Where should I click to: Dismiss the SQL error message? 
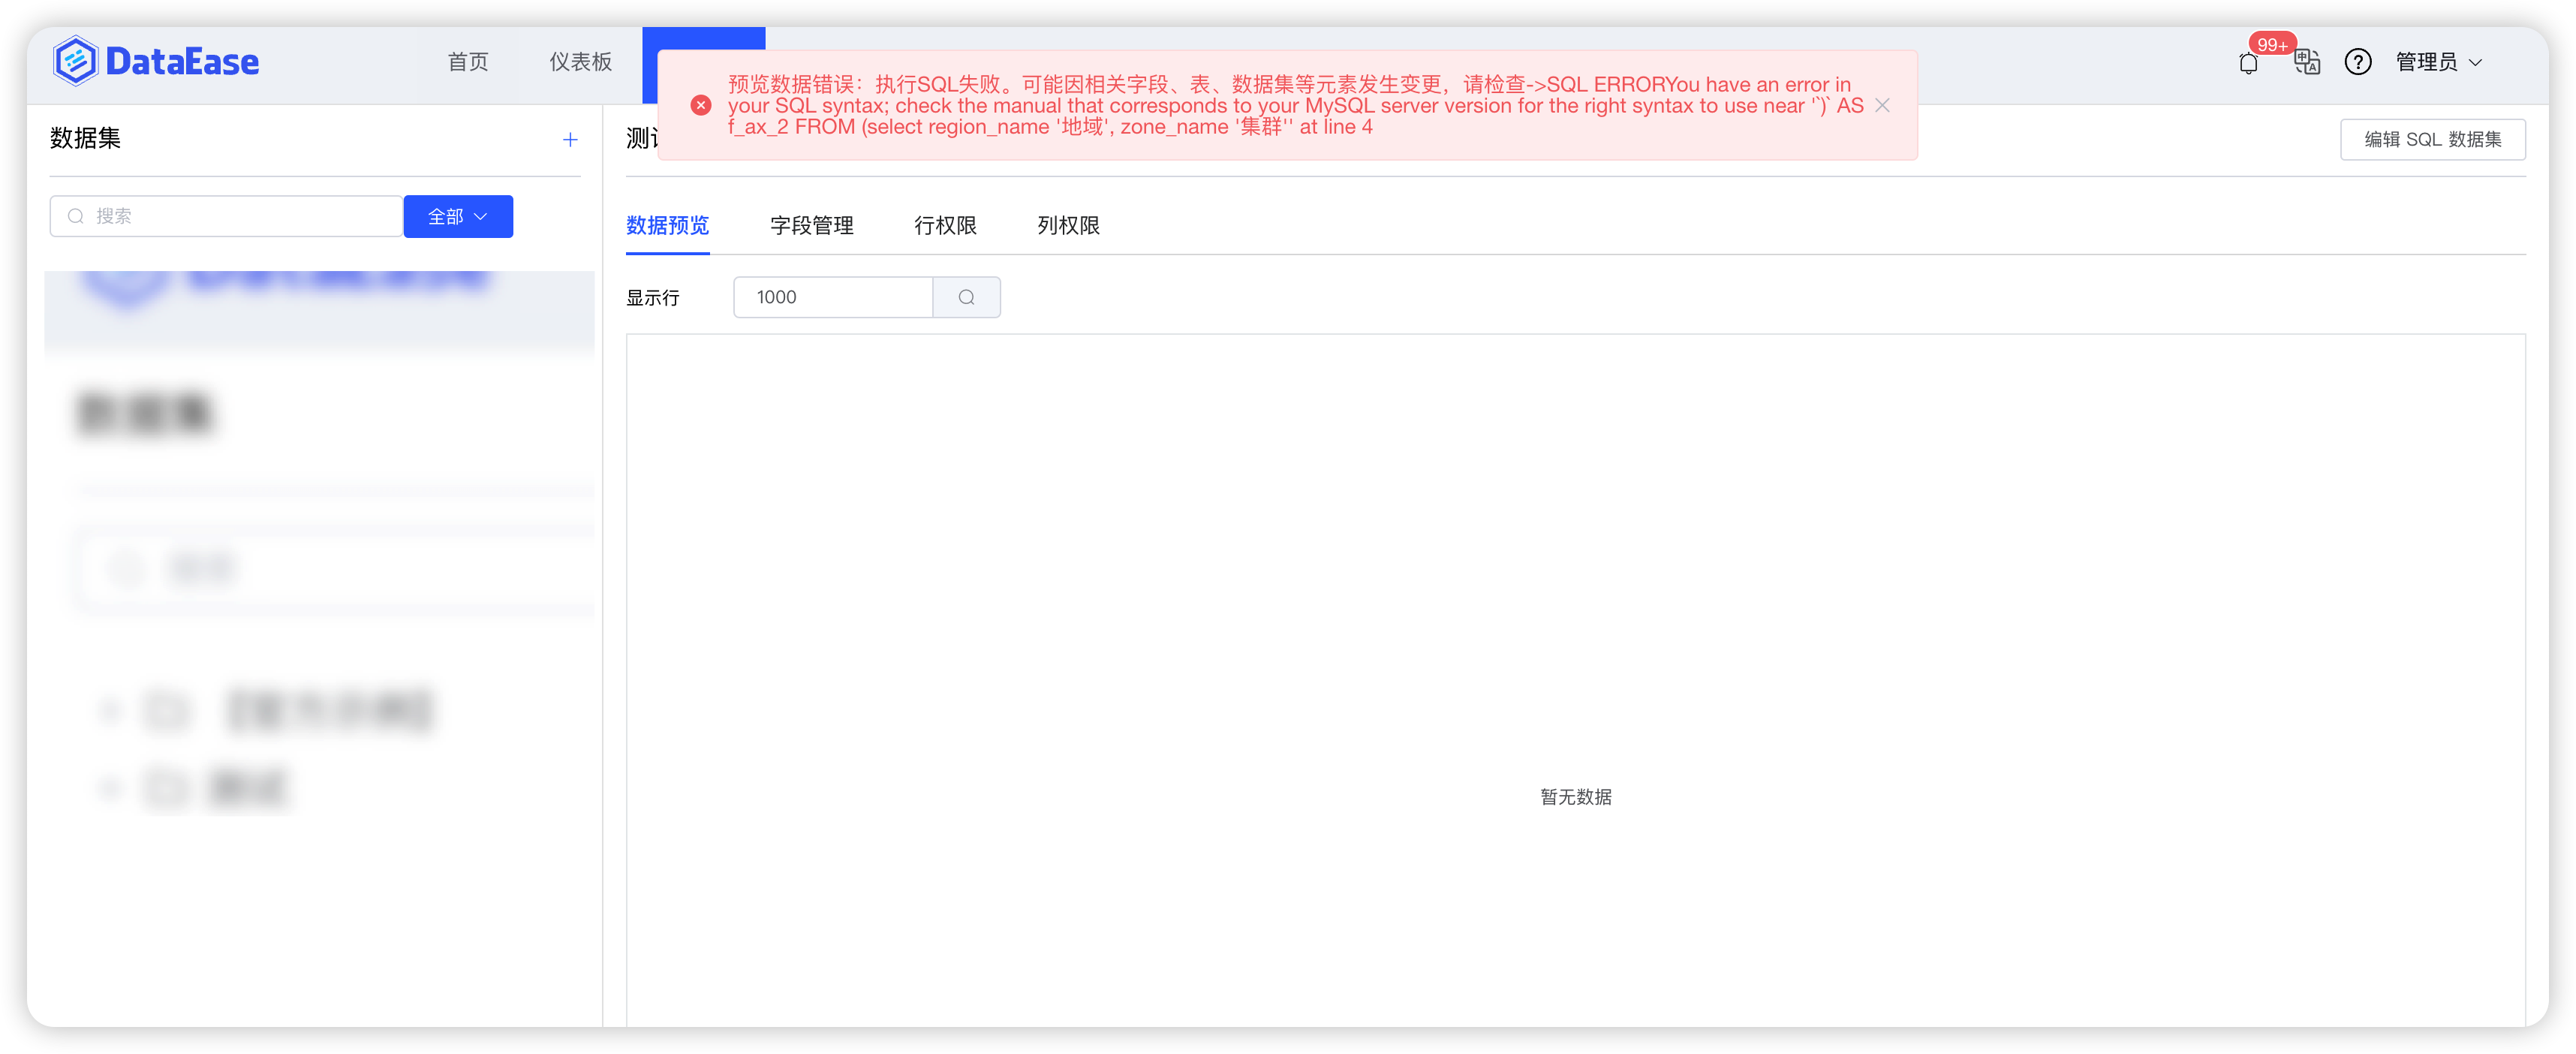pyautogui.click(x=1883, y=105)
